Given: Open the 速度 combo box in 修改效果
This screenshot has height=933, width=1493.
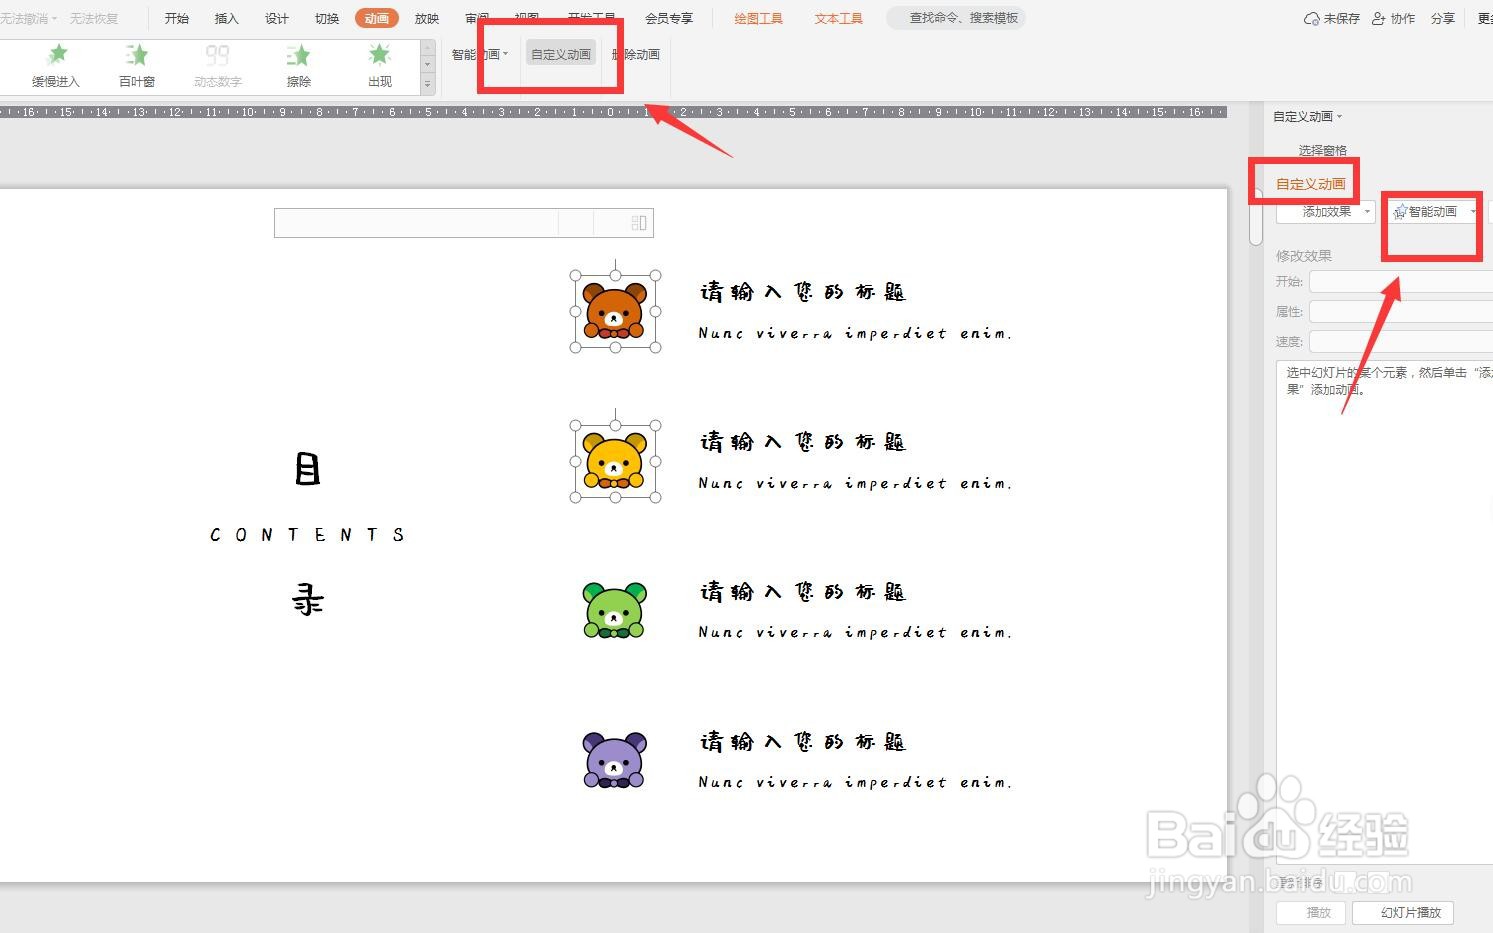Looking at the screenshot, I should click(x=1401, y=342).
